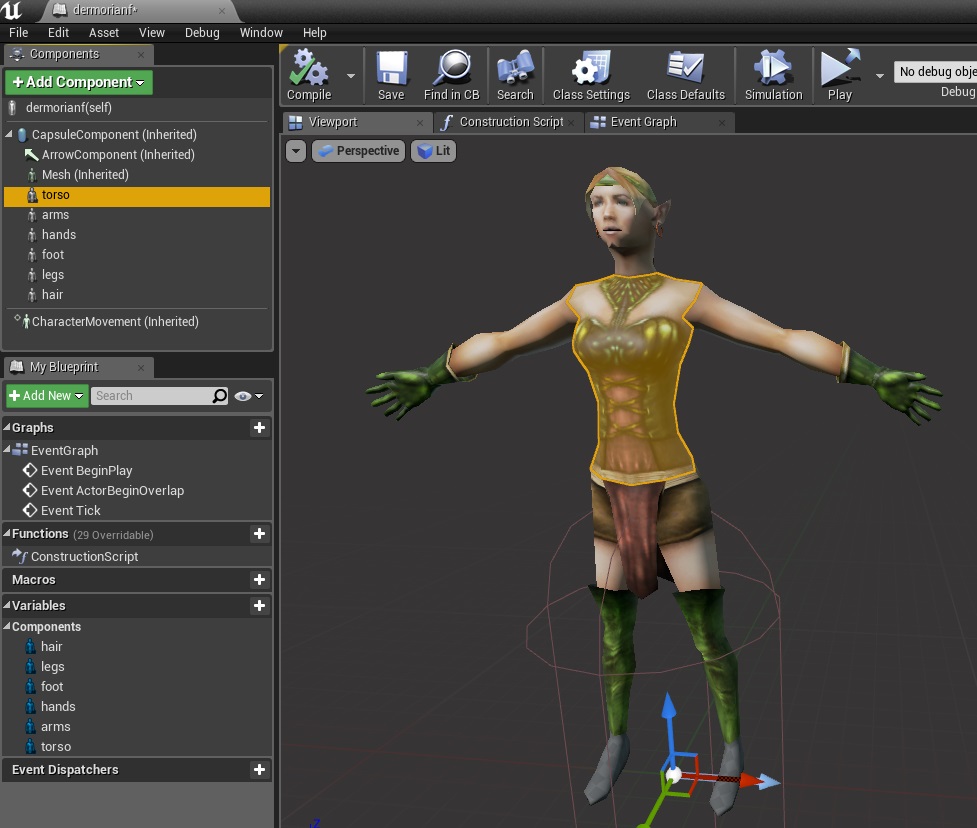Play the level in editor

(840, 75)
